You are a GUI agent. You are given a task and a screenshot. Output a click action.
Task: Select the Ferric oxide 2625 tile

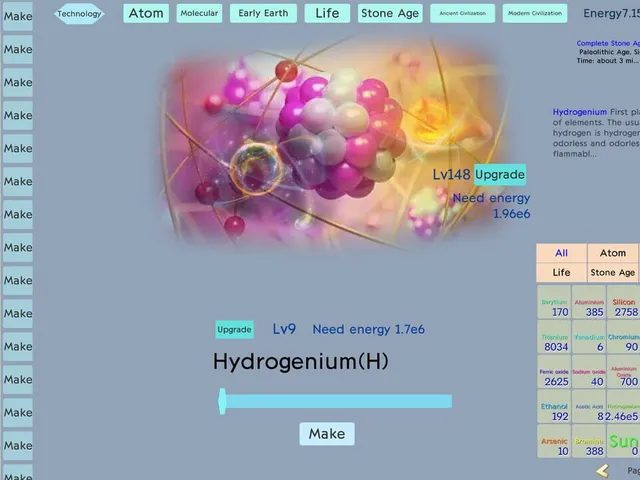554,371
